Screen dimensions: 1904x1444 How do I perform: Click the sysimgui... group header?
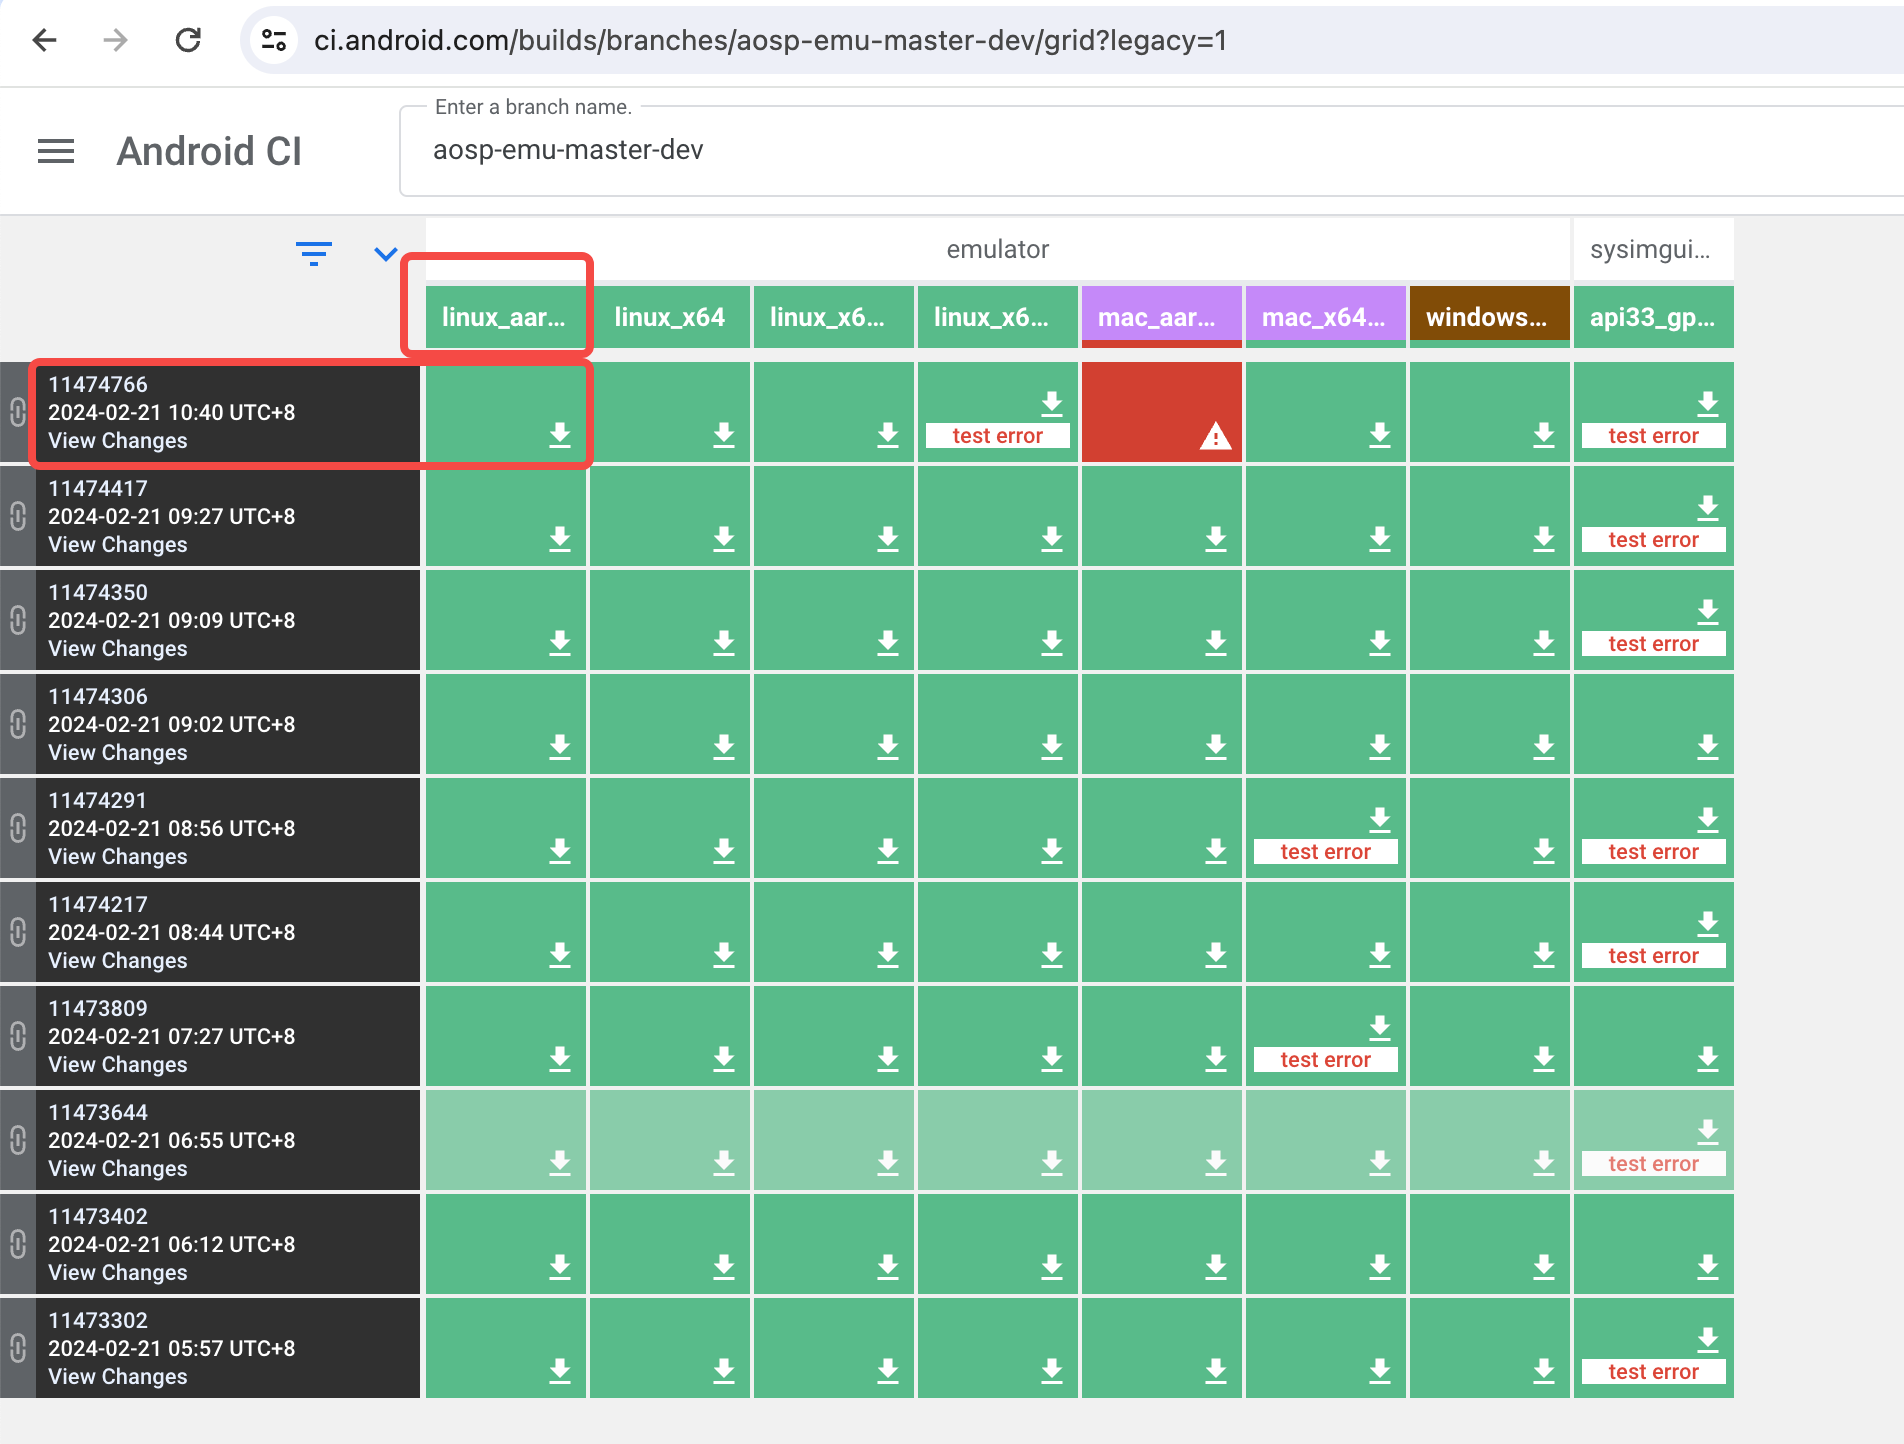click(x=1654, y=250)
